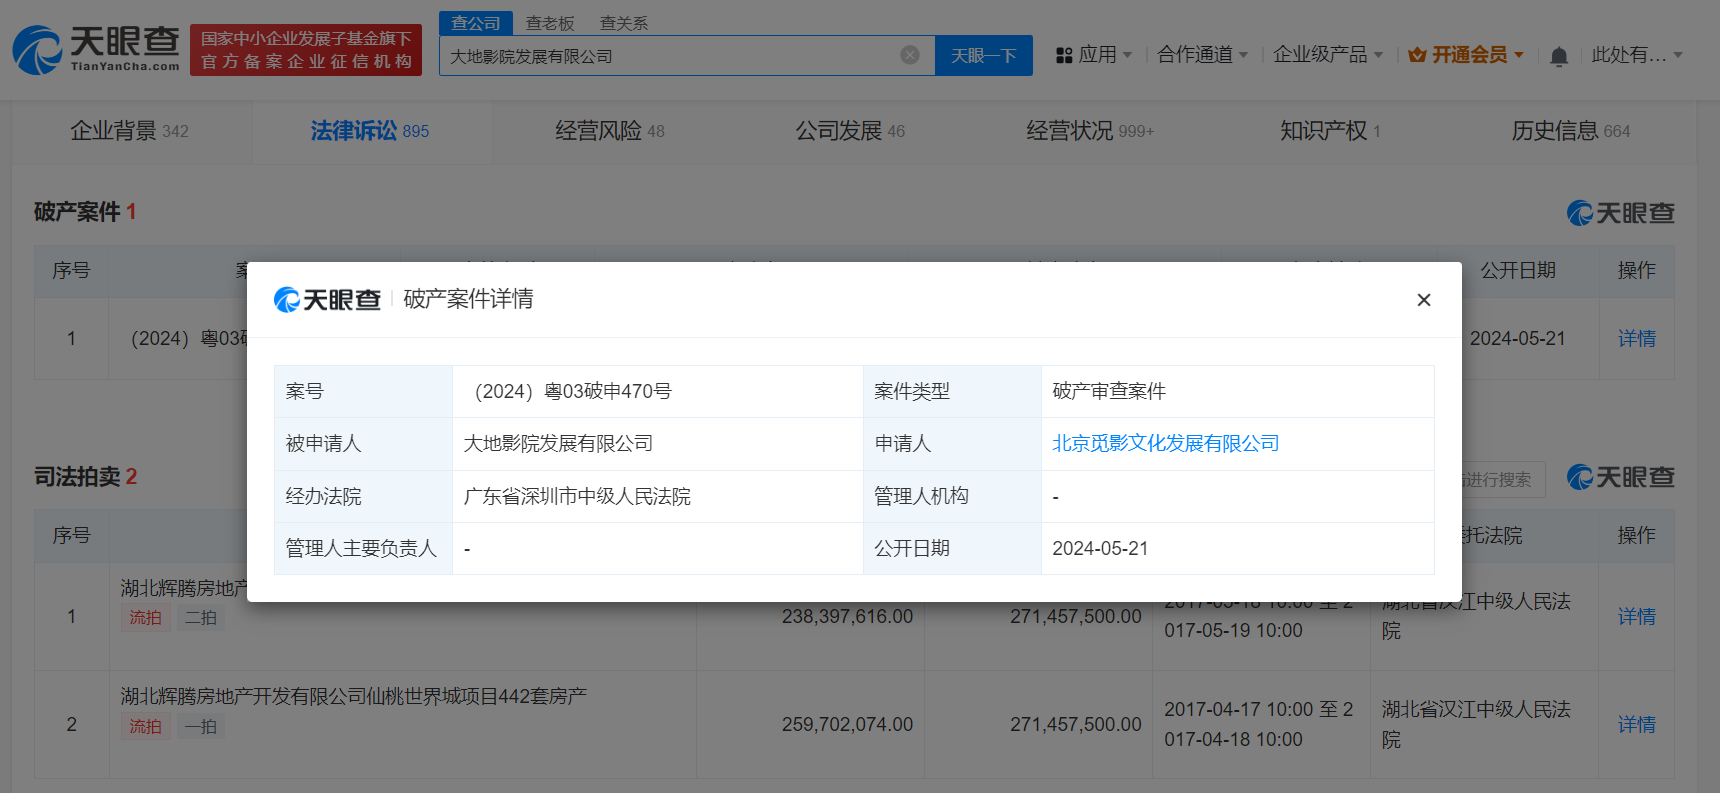
Task: Click dialog publish date 2024-05-21
Action: [x=1100, y=548]
